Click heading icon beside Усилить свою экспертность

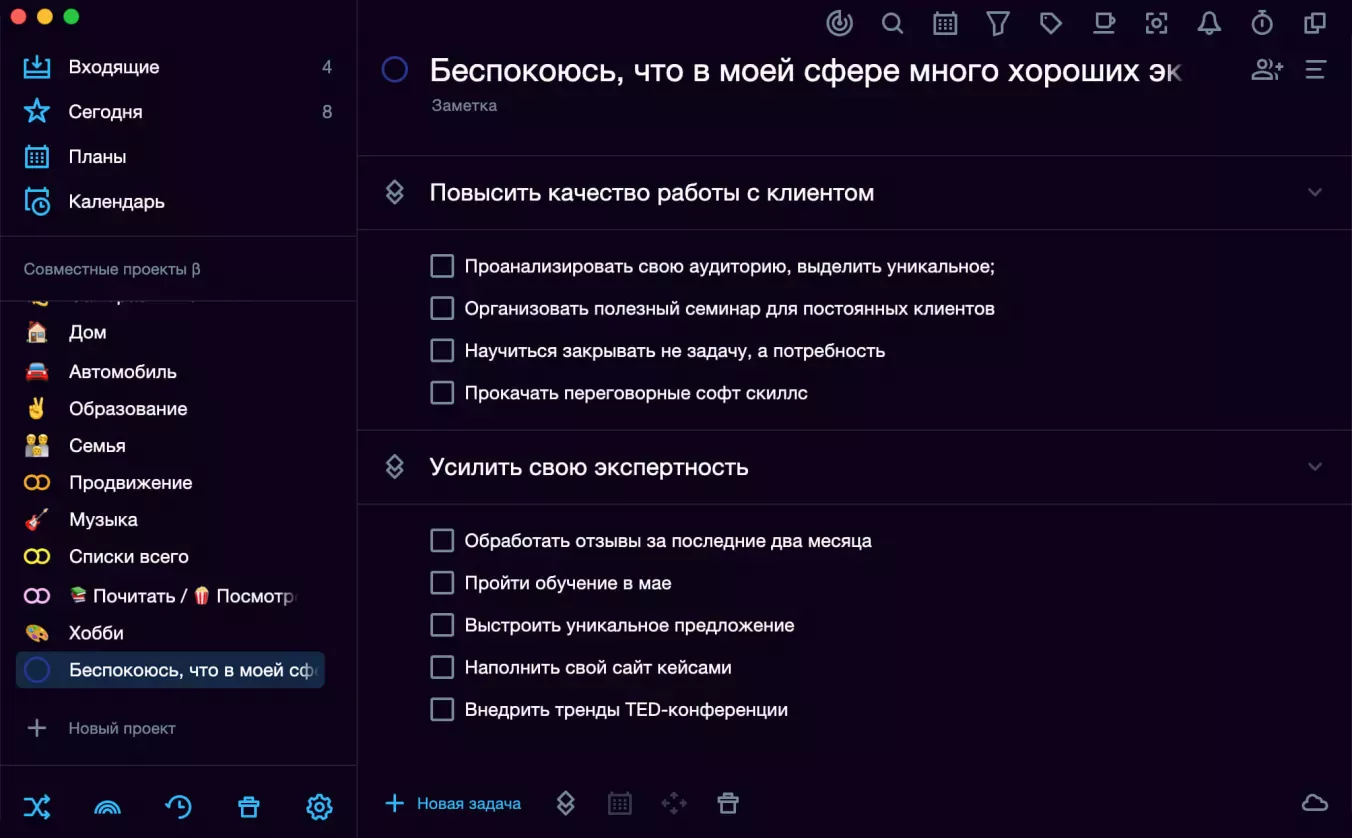point(395,467)
